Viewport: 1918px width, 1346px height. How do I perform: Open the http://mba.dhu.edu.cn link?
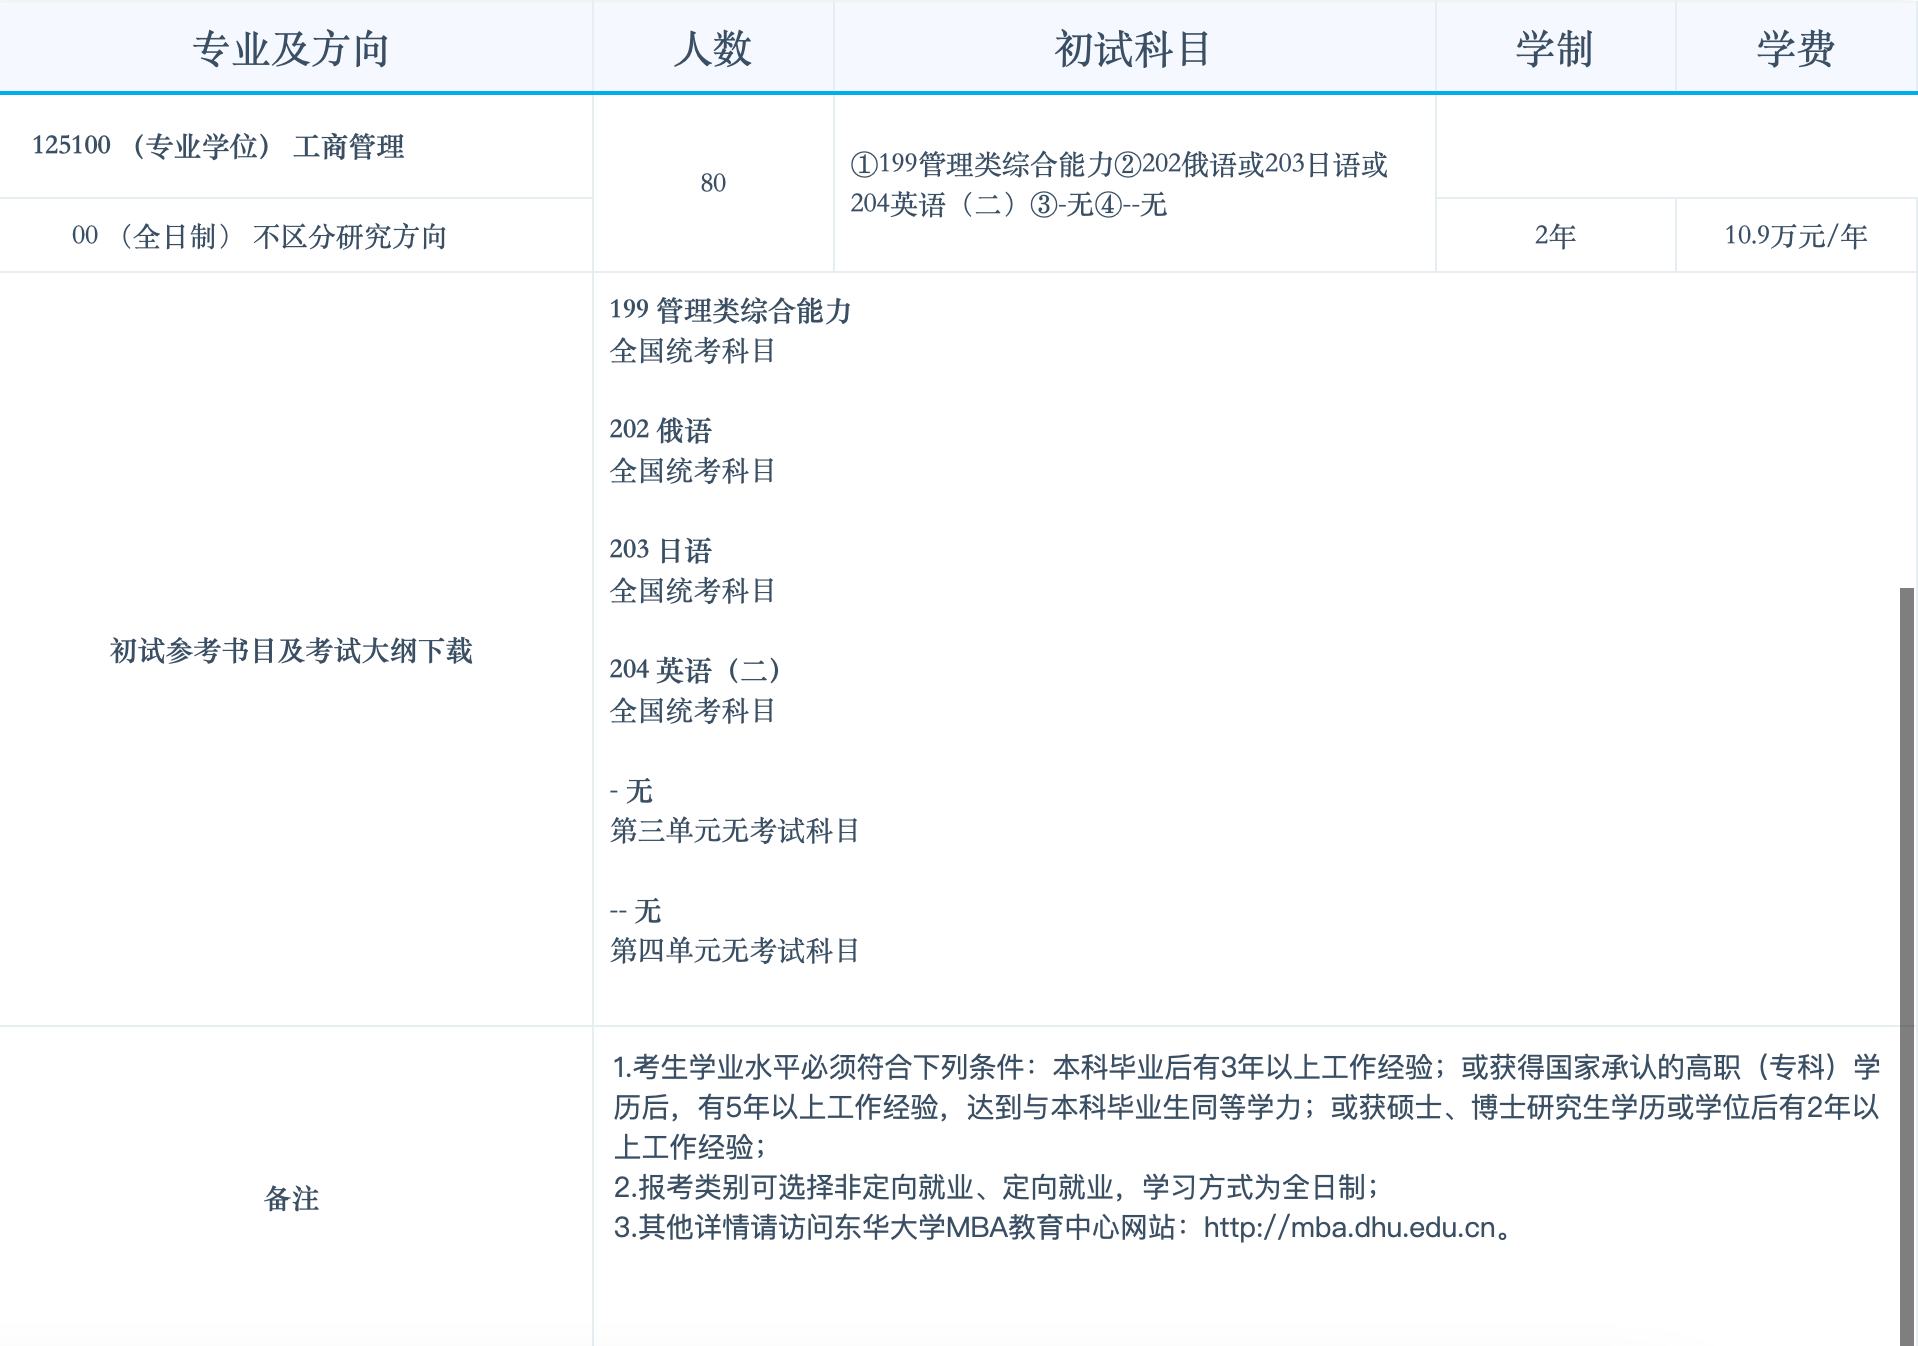[x=1349, y=1227]
